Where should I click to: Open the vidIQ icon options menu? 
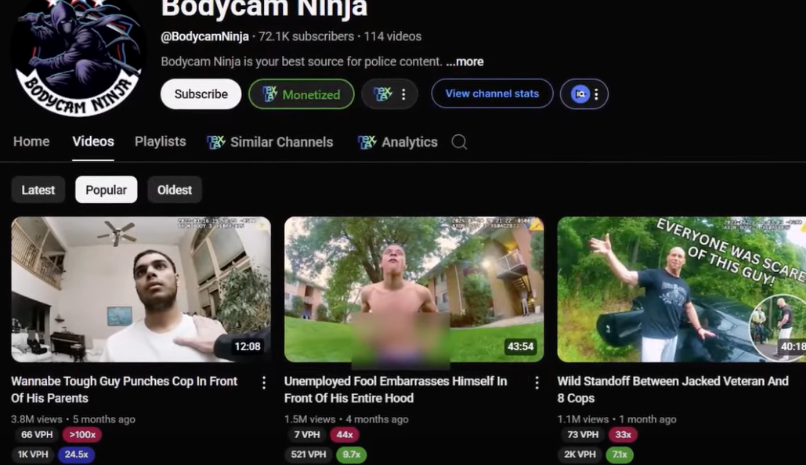point(596,94)
